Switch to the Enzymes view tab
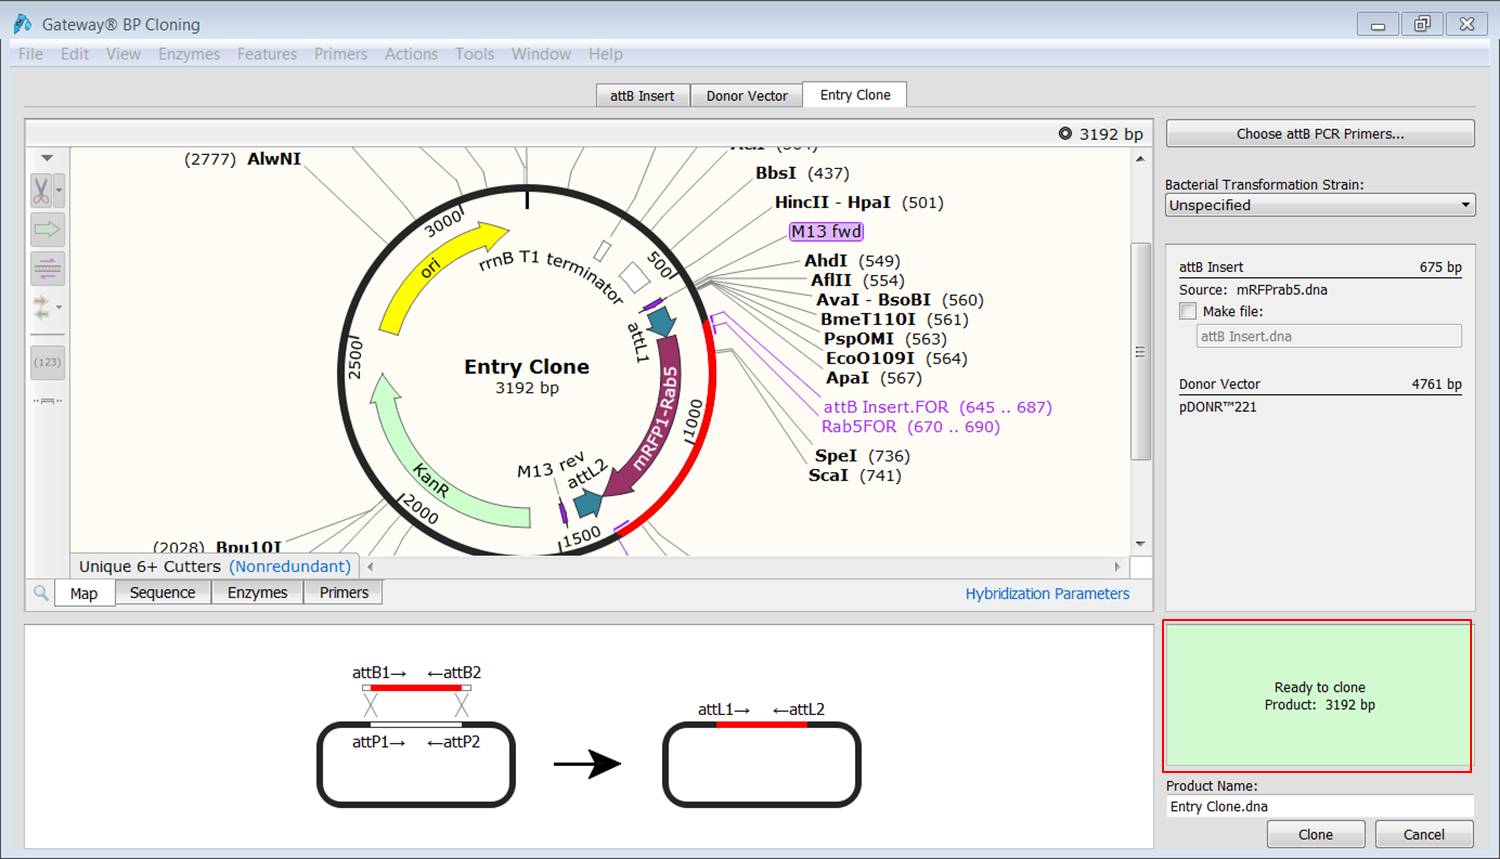The image size is (1500, 859). (x=257, y=593)
